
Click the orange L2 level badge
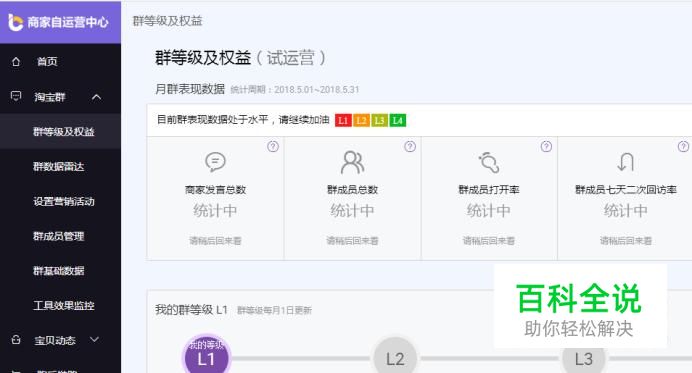click(361, 120)
